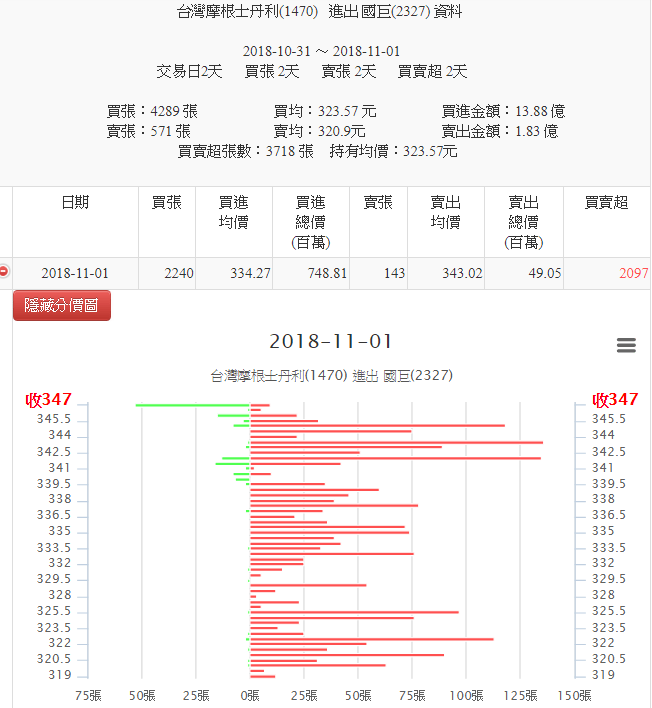Select the 2018-11-01 date cell in table
The height and width of the screenshot is (708, 652).
[75, 274]
